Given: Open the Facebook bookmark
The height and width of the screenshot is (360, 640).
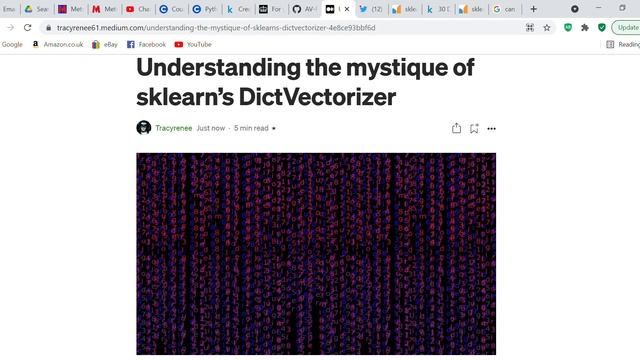Looking at the screenshot, I should click(x=146, y=44).
